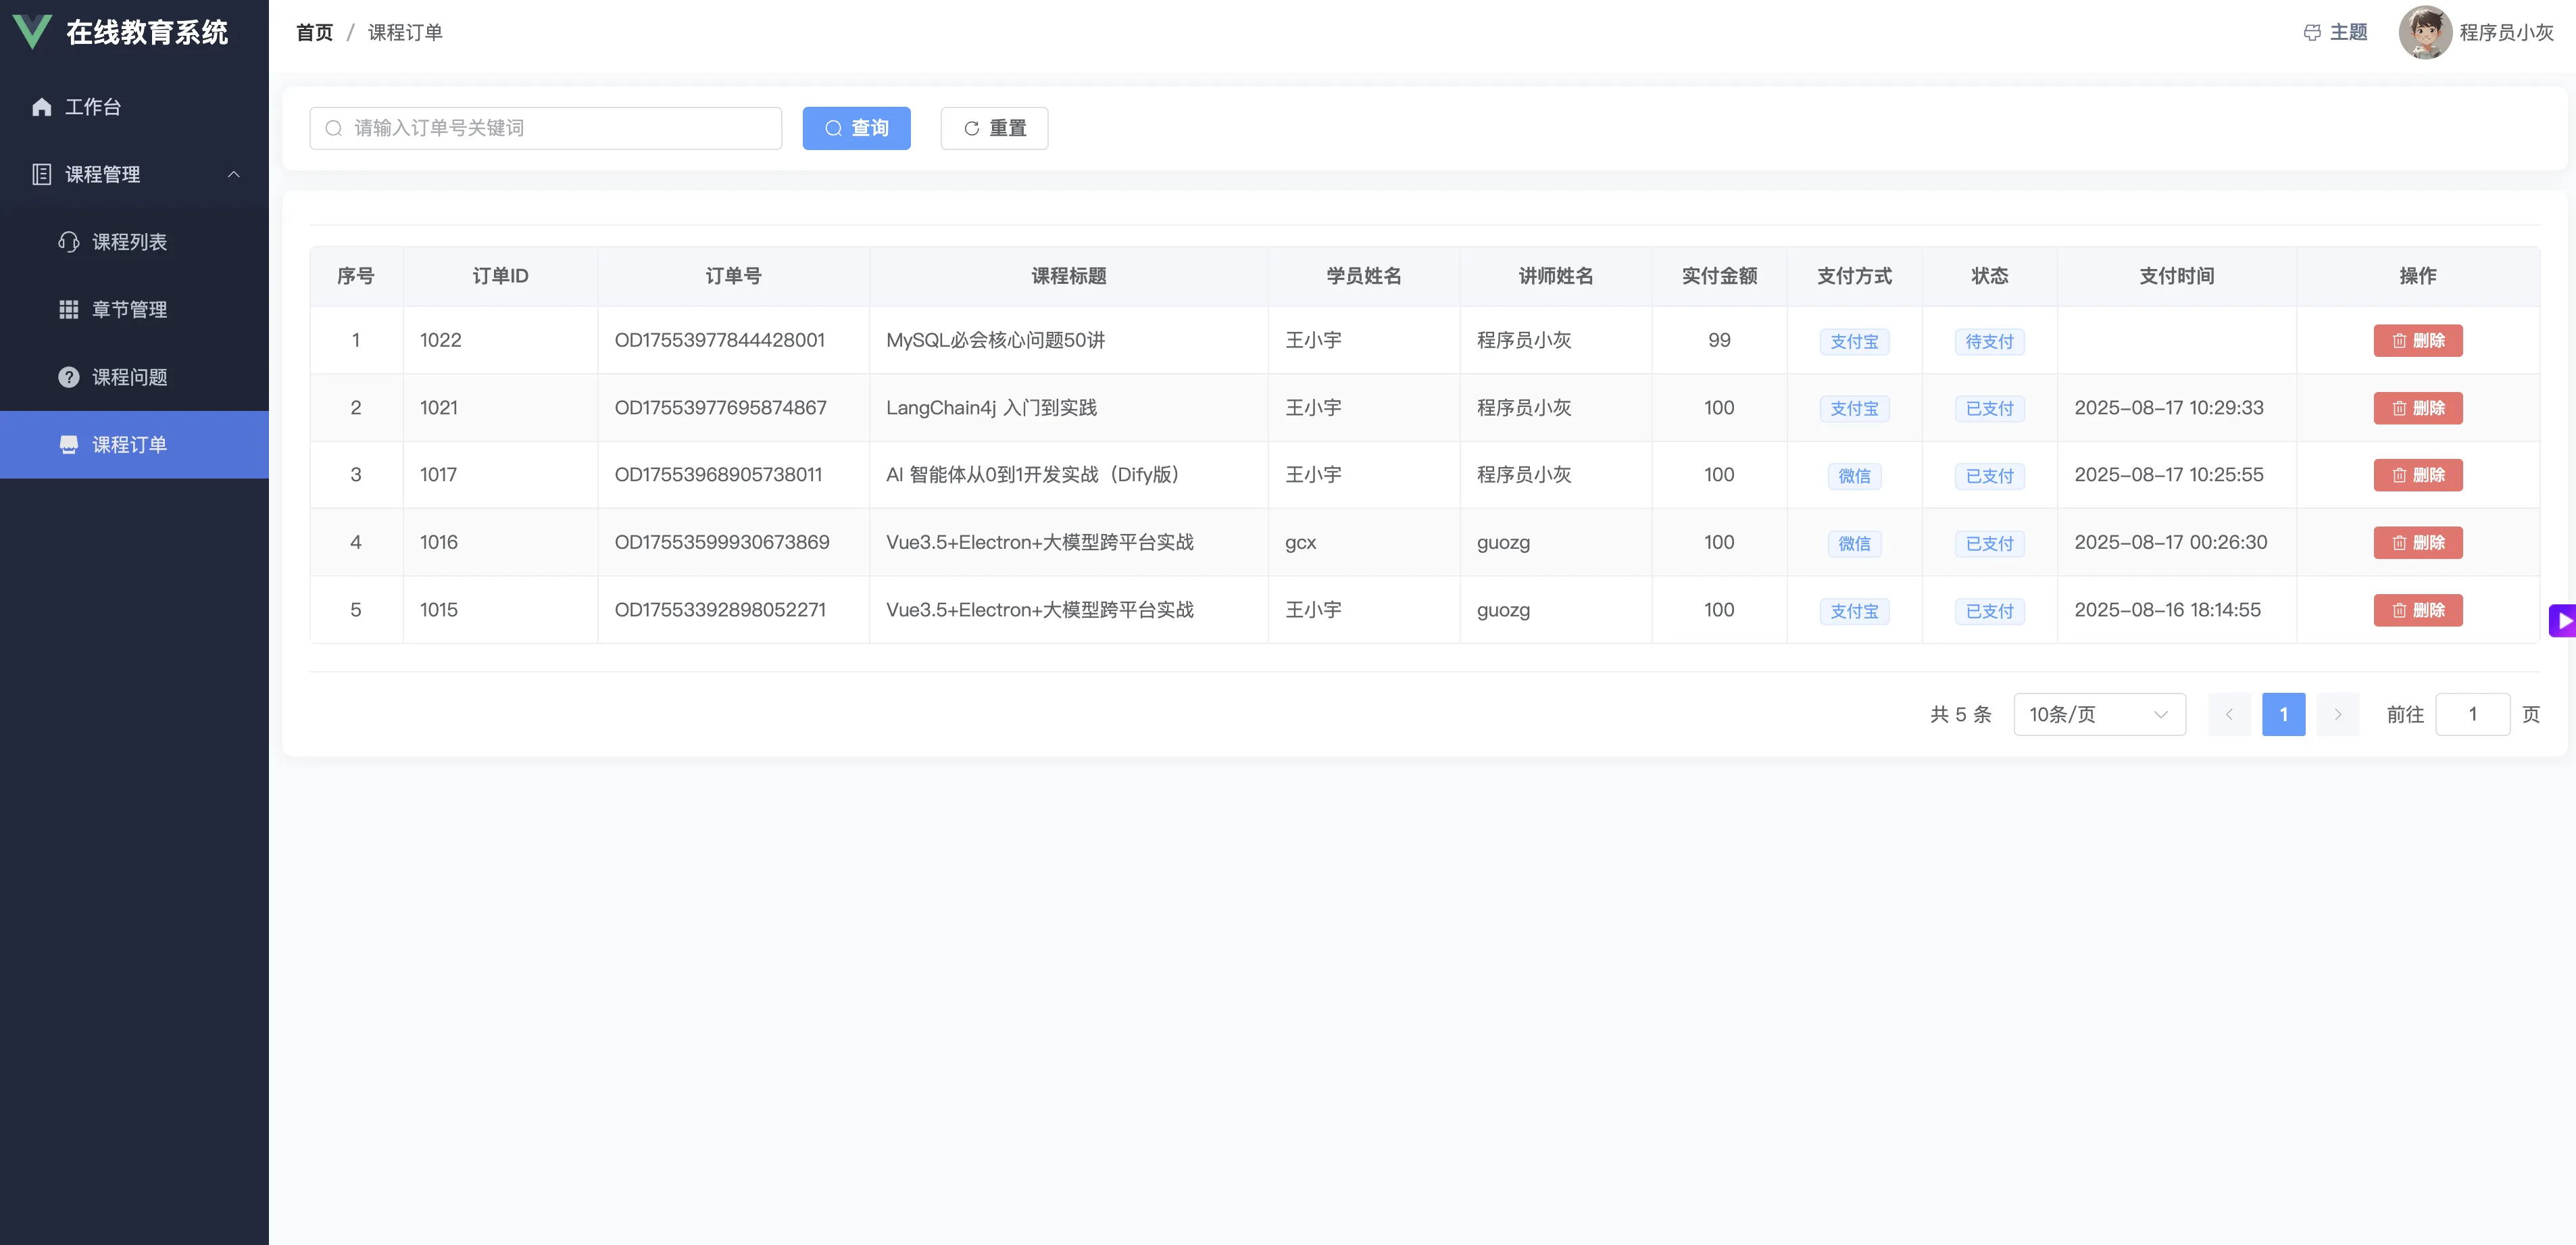This screenshot has height=1245, width=2576.
Task: Open the 主题 theme switcher
Action: (x=2335, y=32)
